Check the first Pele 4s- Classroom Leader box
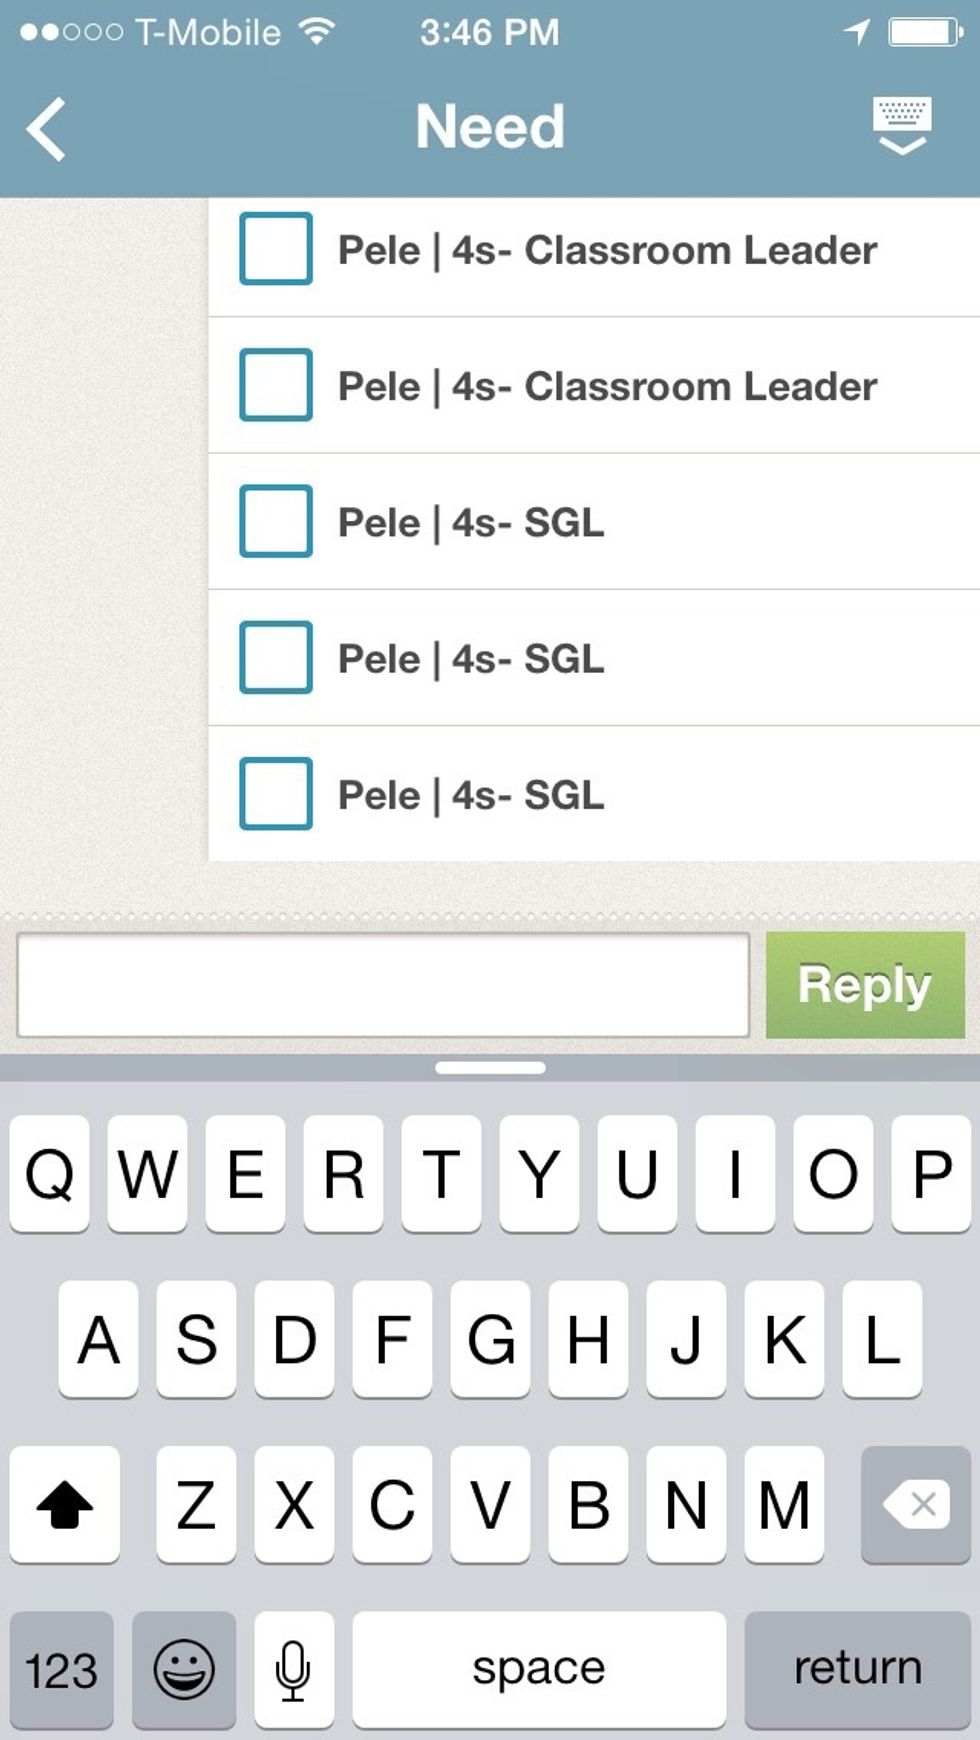The width and height of the screenshot is (980, 1740). click(x=276, y=249)
